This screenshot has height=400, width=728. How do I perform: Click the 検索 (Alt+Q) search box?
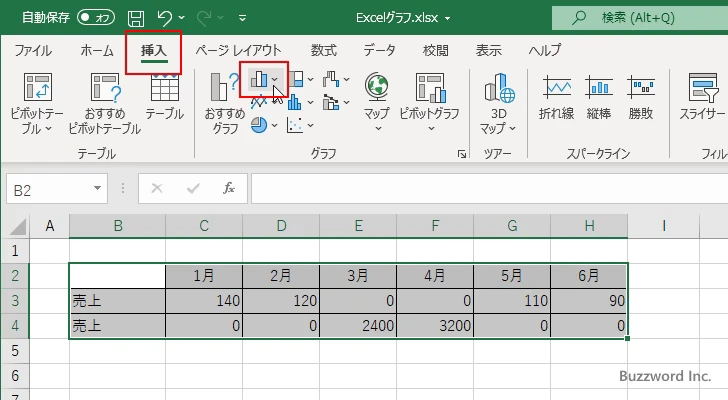click(640, 18)
